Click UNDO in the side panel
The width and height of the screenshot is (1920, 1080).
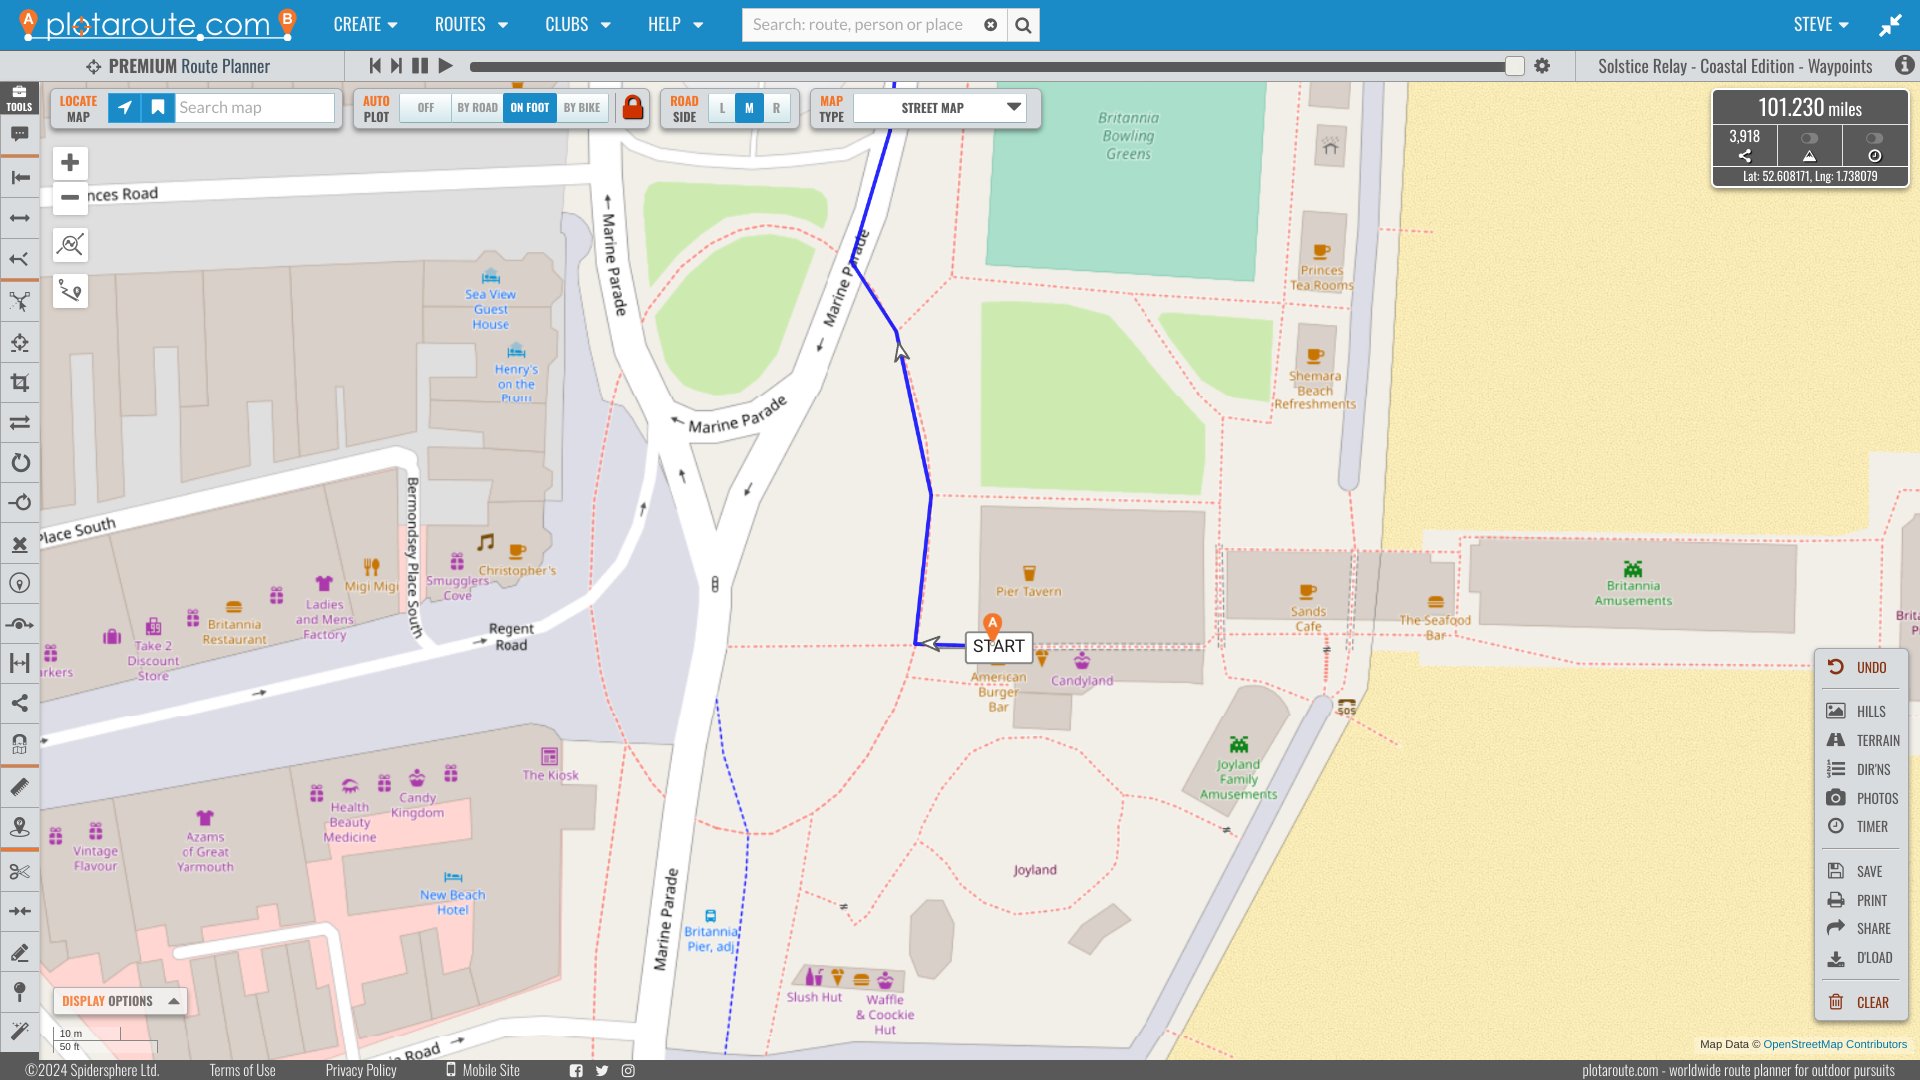[1860, 667]
